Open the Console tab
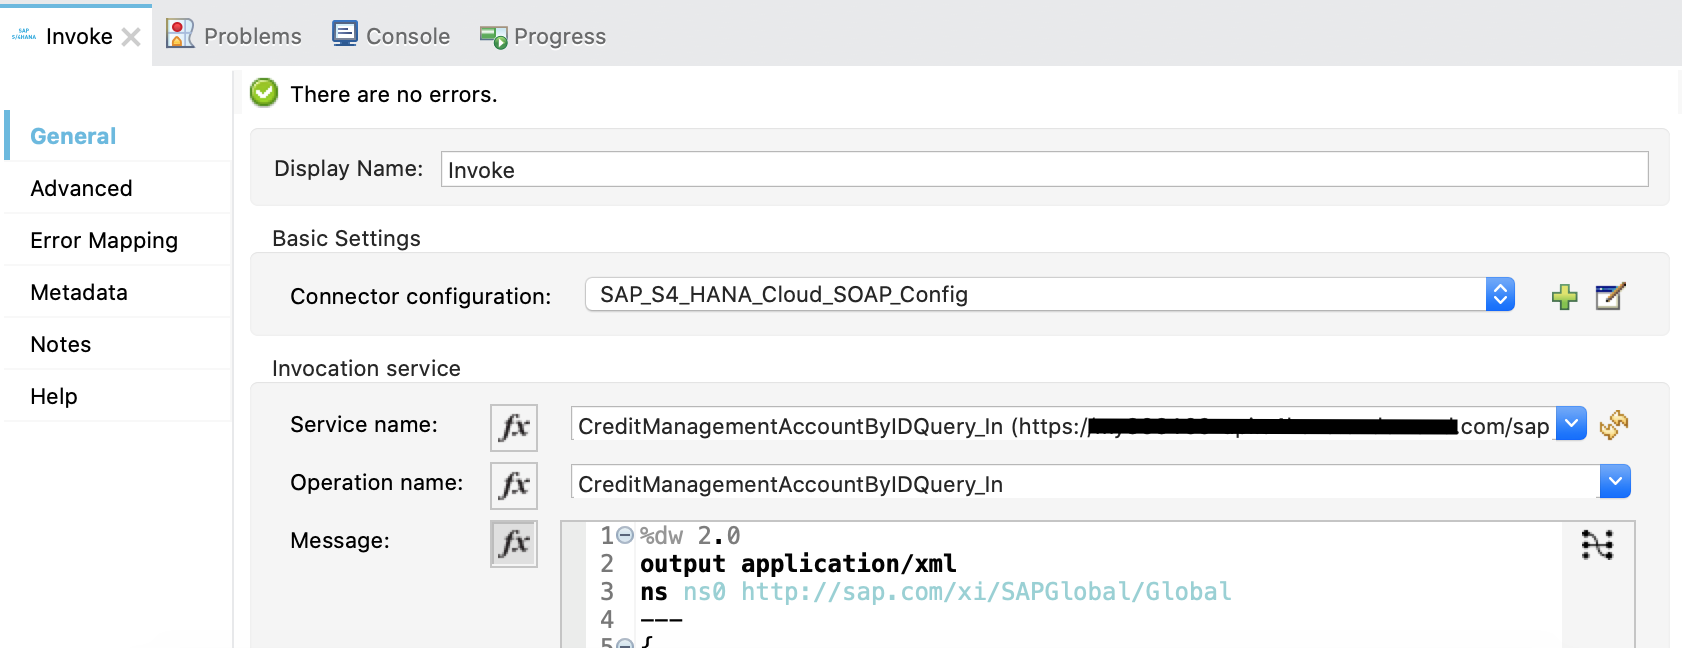This screenshot has height=648, width=1682. tap(391, 35)
